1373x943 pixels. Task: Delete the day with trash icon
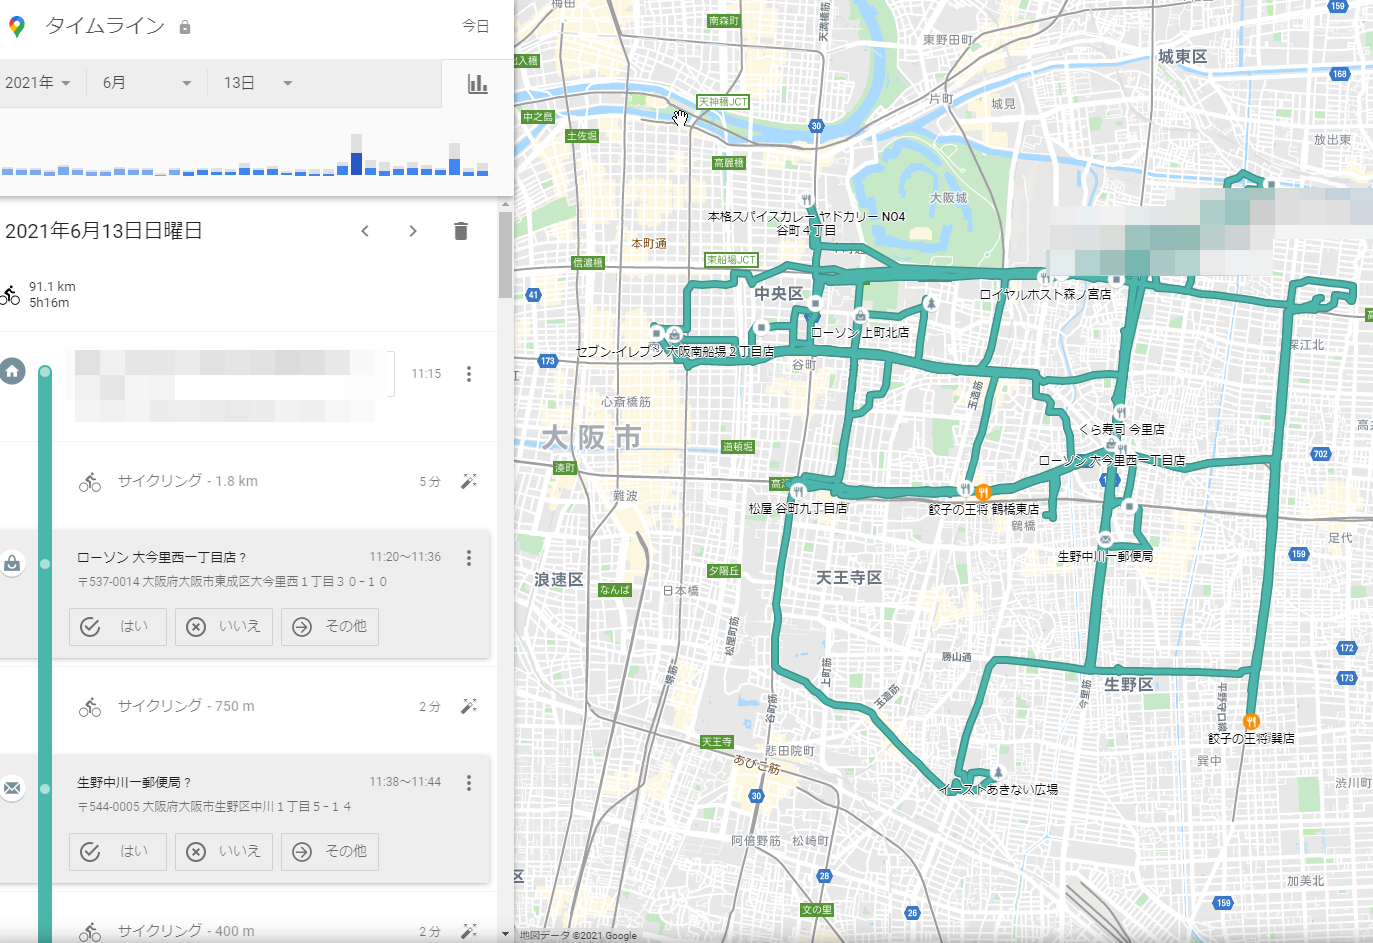pos(461,231)
